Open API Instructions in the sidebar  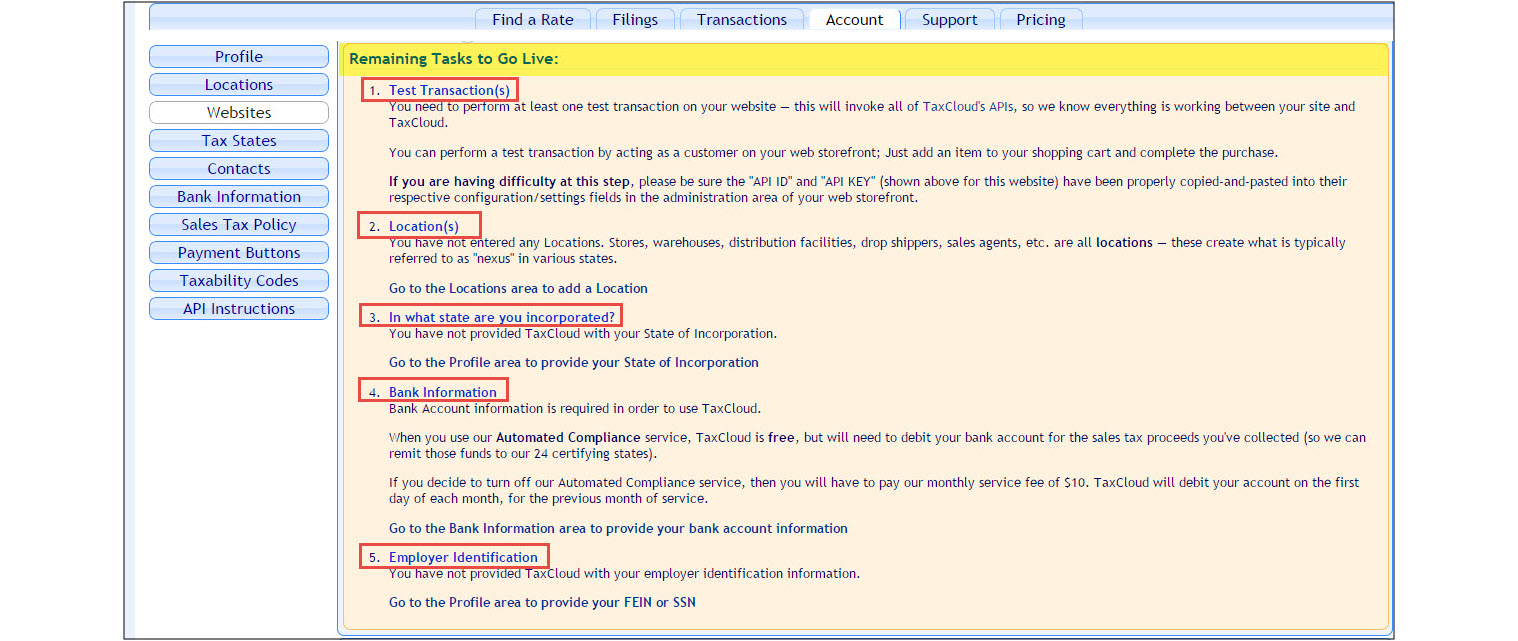(239, 309)
